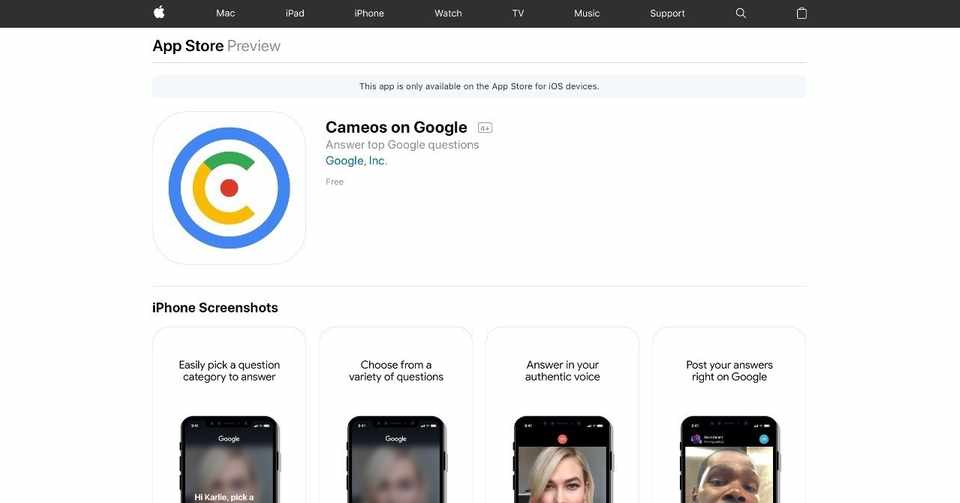Click the Free price label

pos(334,182)
